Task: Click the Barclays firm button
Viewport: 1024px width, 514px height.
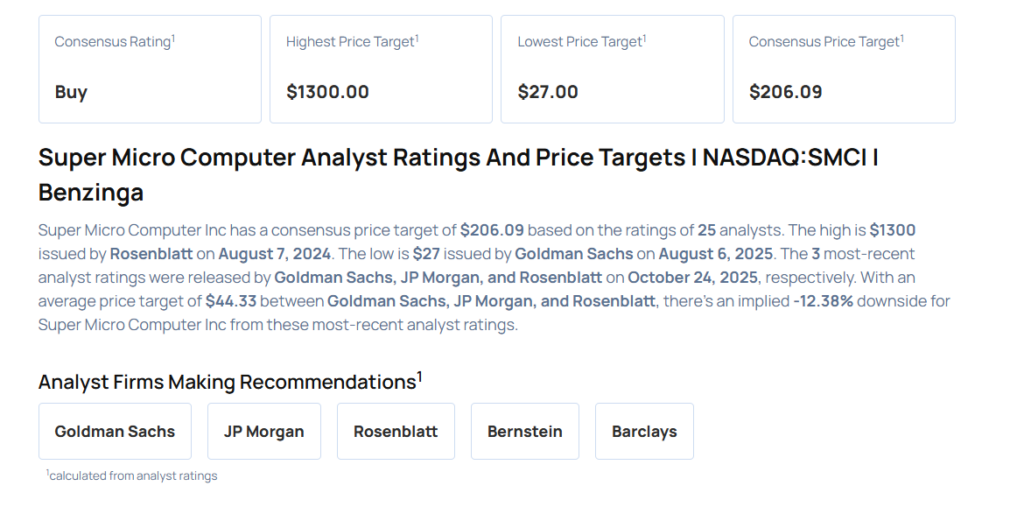Action: coord(644,431)
